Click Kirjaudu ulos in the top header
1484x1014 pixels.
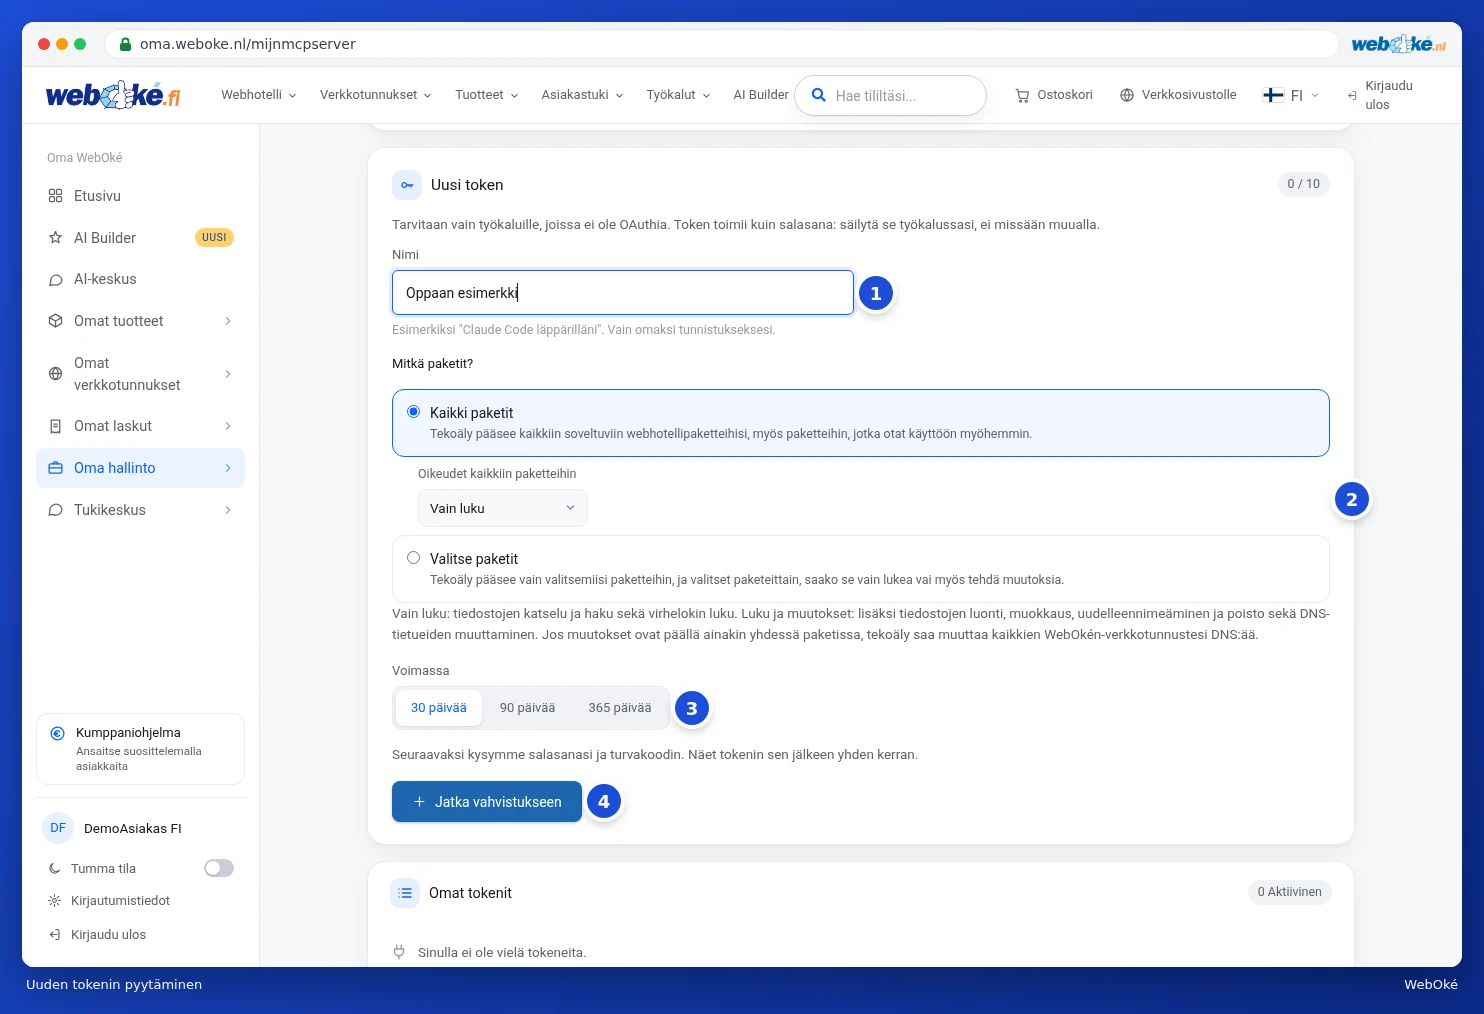tap(1381, 95)
